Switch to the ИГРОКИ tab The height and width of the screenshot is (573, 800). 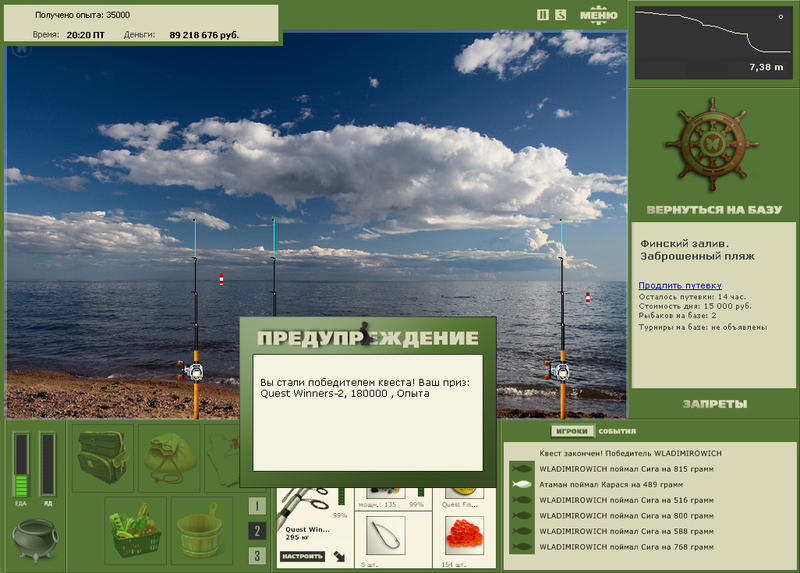point(572,431)
